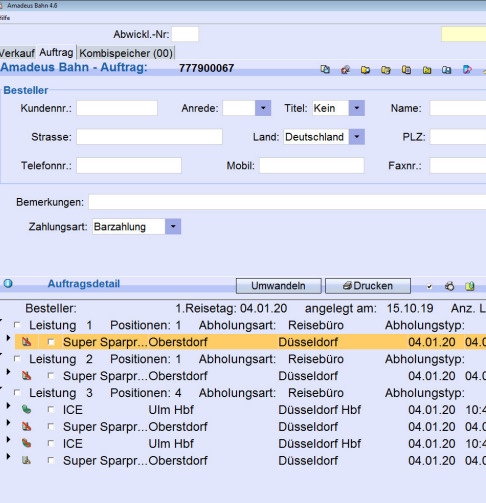This screenshot has width=486, height=503.
Task: Tick checkbox in highlighted Super Sparpreis row
Action: point(51,342)
